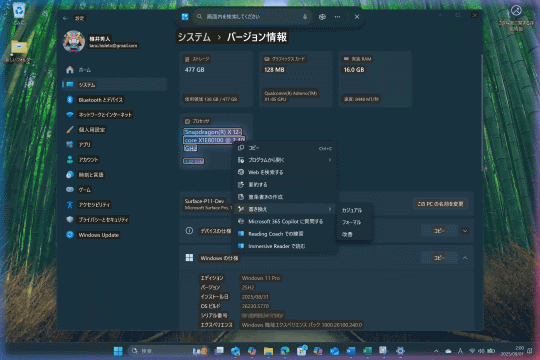Expand プログラムから開く submenu

pos(284,160)
